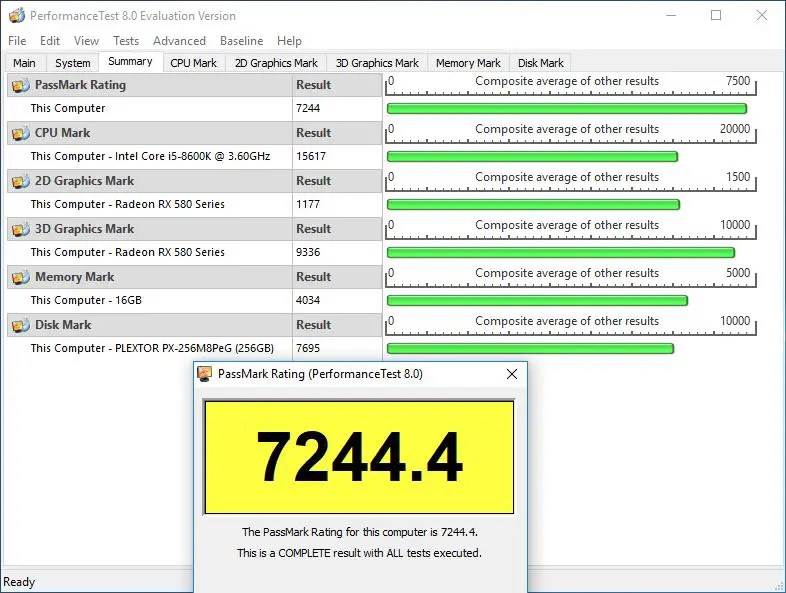786x593 pixels.
Task: Click the COMPLETE result message text
Action: (359, 553)
